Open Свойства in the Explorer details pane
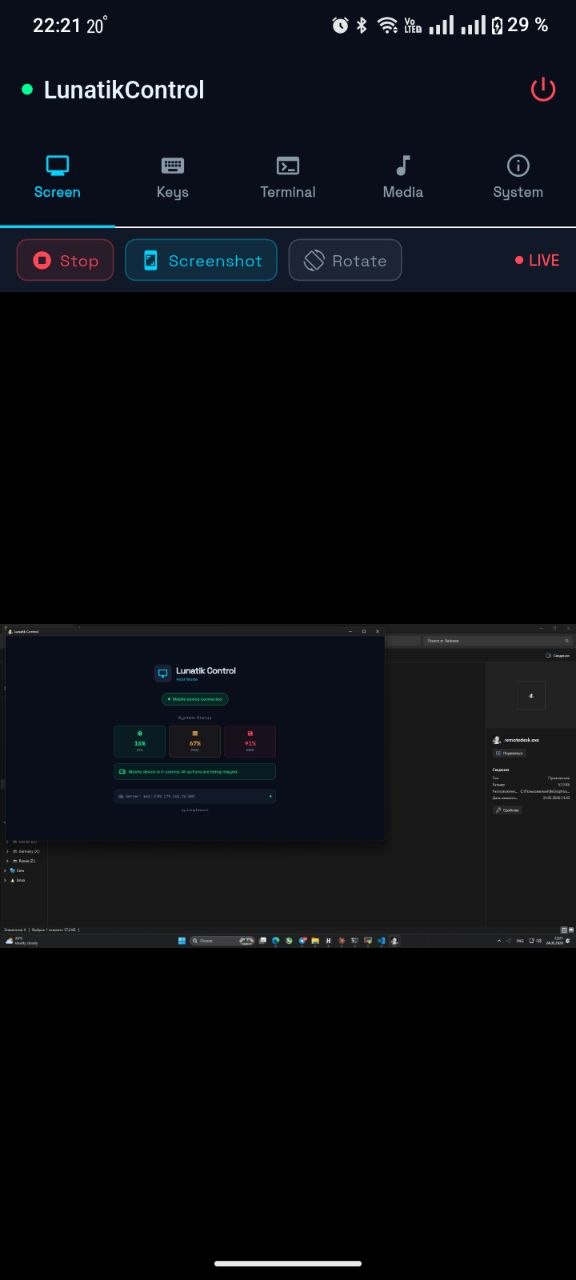The height and width of the screenshot is (1280, 576). [x=507, y=810]
